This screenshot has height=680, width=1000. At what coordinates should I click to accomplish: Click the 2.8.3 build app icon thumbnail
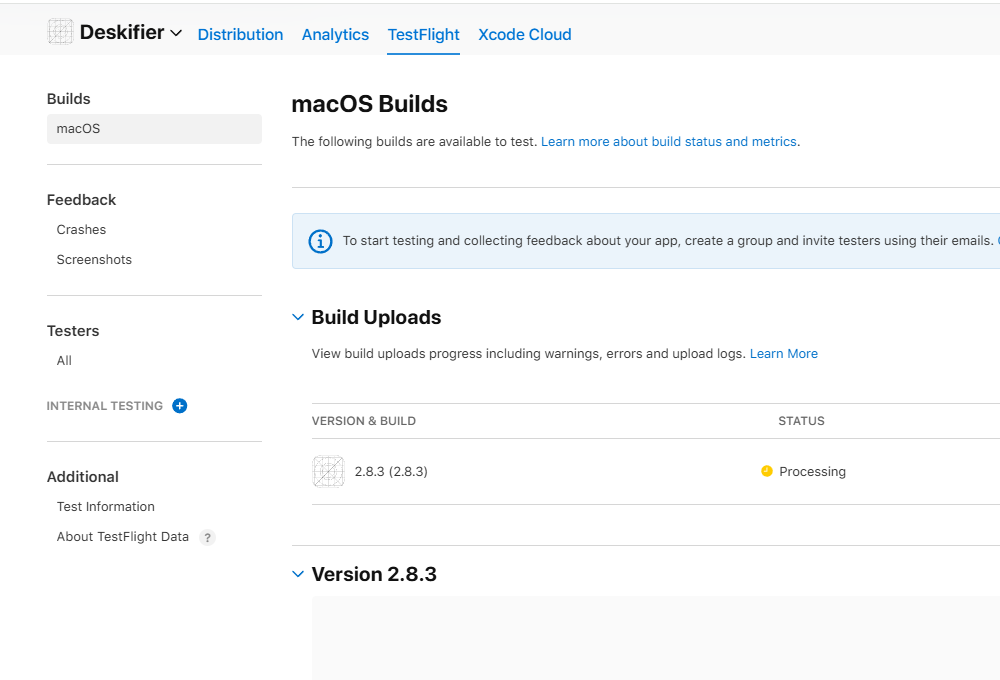click(328, 471)
